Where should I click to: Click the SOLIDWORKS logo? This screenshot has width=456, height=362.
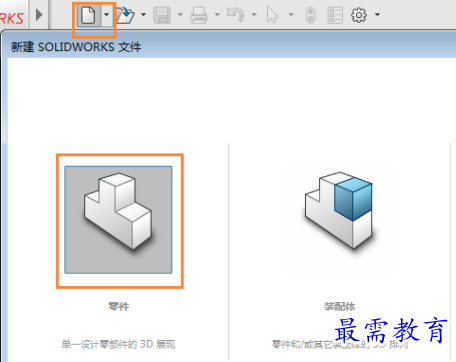[x=12, y=18]
